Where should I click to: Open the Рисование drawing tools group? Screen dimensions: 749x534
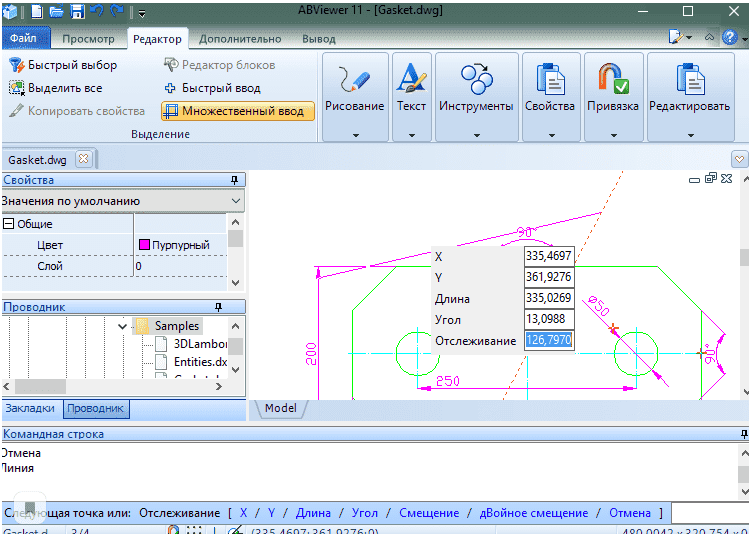tap(354, 94)
